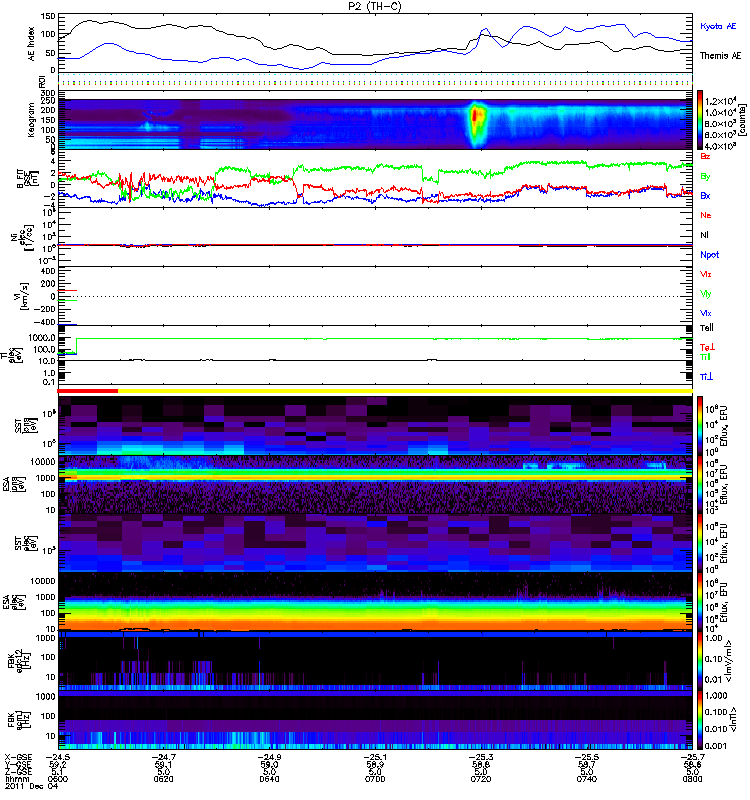Click the blue Bx legend label
The image size is (750, 800).
coord(705,195)
